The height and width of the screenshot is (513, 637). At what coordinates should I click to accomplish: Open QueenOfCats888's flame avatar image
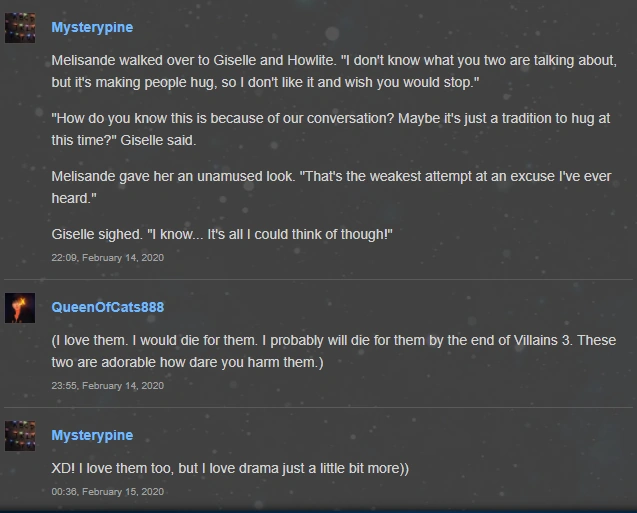(20, 307)
